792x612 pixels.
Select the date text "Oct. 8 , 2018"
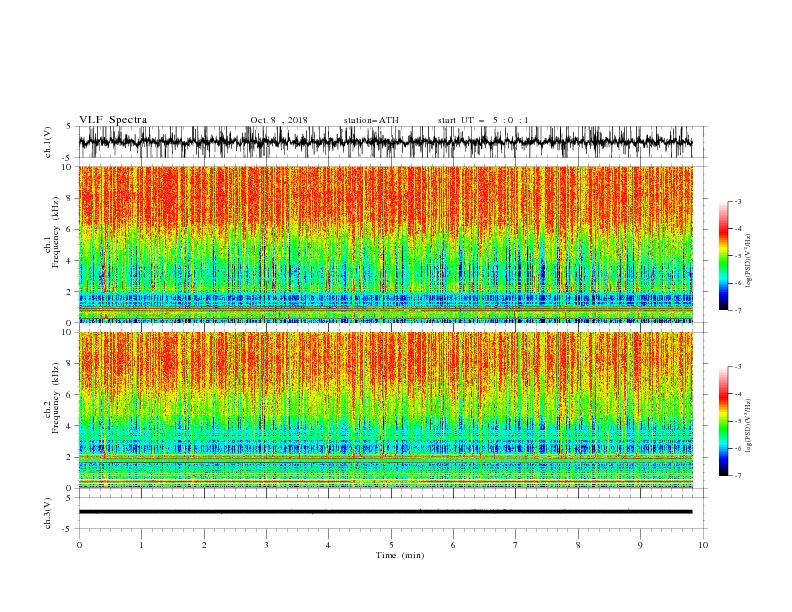[279, 120]
